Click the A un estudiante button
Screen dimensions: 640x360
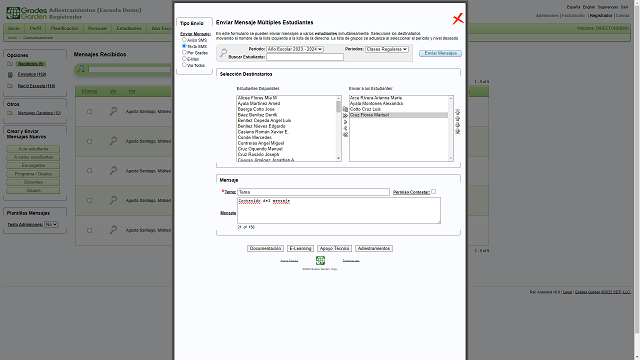(x=33, y=149)
